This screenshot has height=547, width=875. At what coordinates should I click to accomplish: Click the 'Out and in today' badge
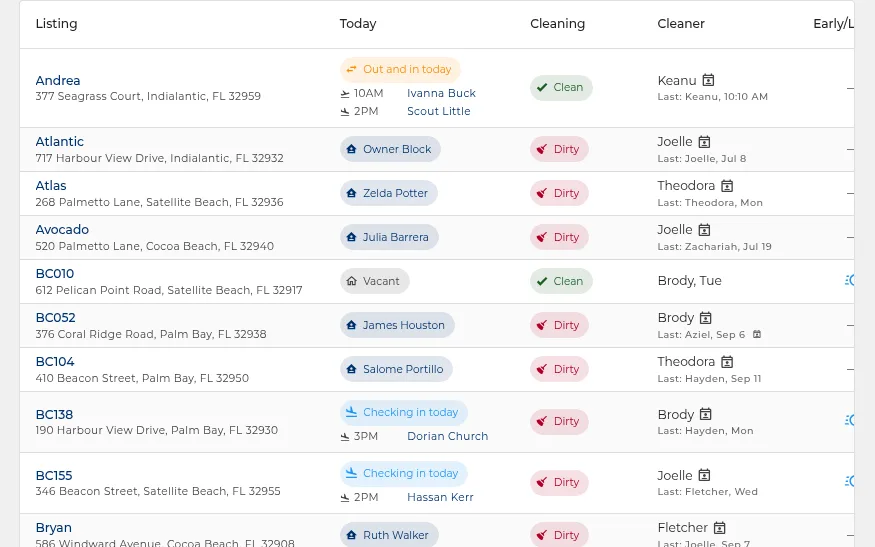tap(400, 70)
